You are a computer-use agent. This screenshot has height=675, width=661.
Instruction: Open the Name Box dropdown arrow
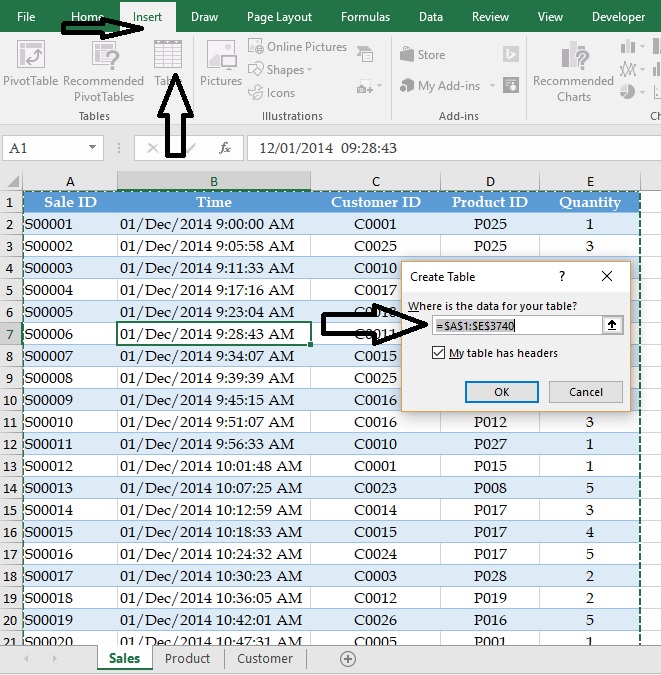coord(92,147)
